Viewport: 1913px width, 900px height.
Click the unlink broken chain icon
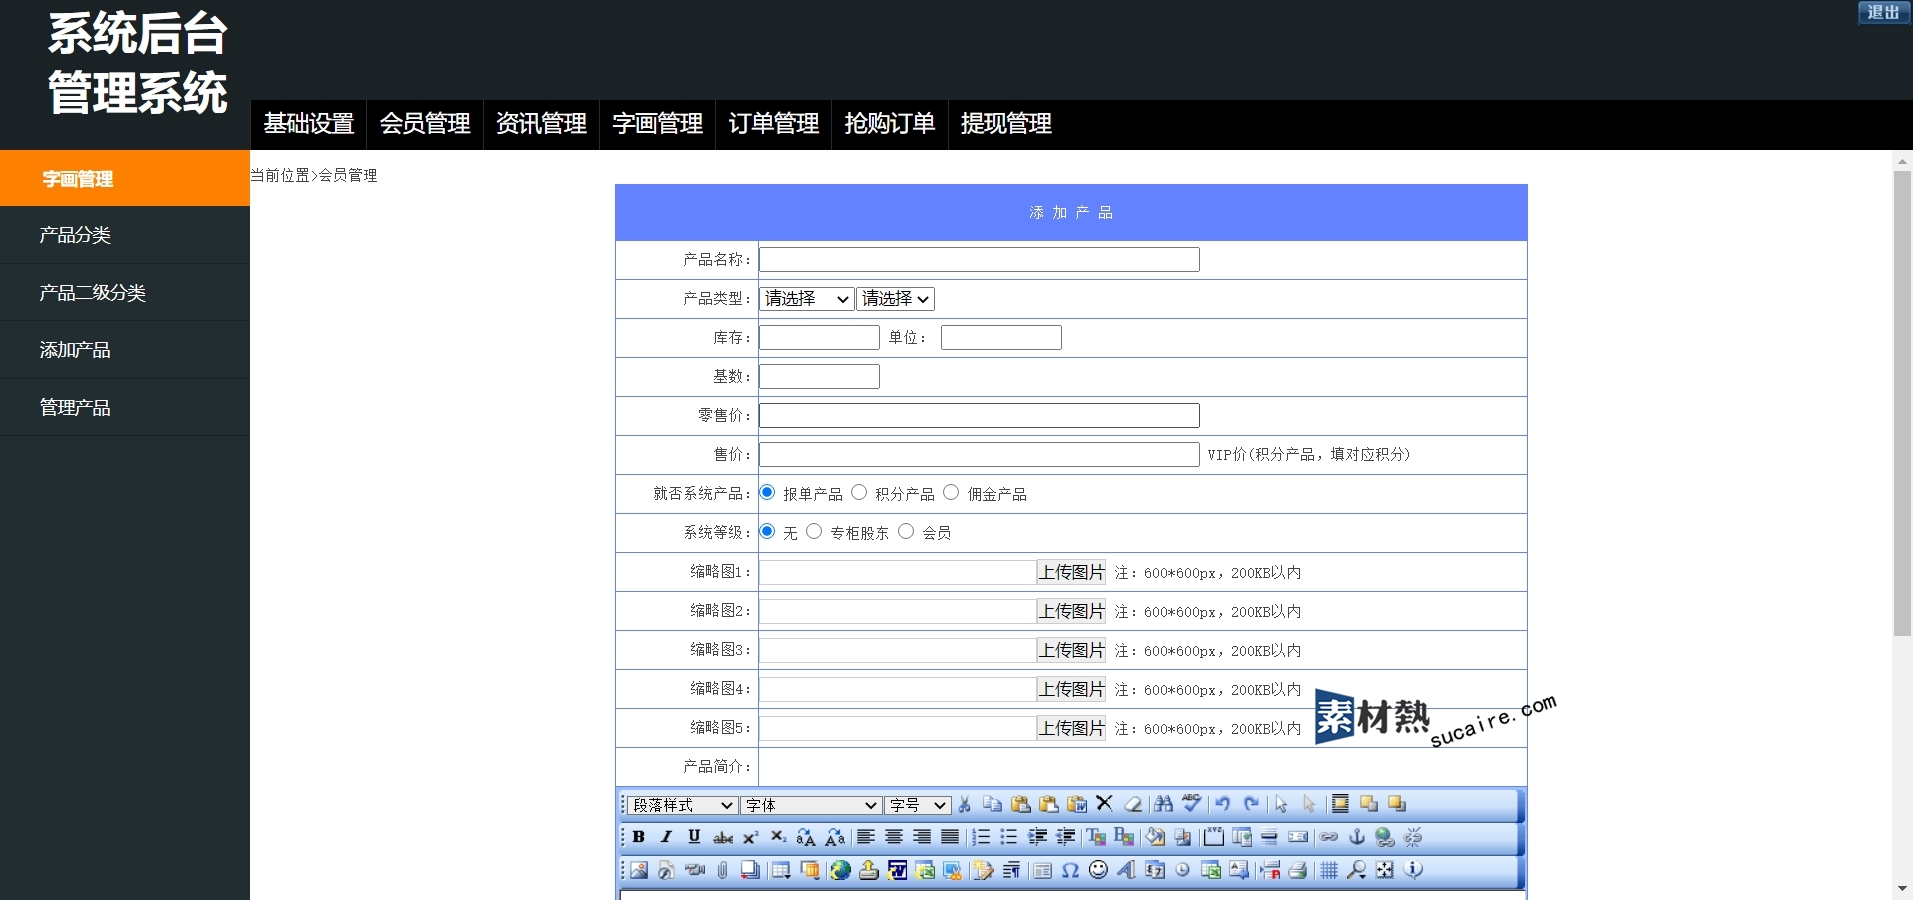(1413, 837)
